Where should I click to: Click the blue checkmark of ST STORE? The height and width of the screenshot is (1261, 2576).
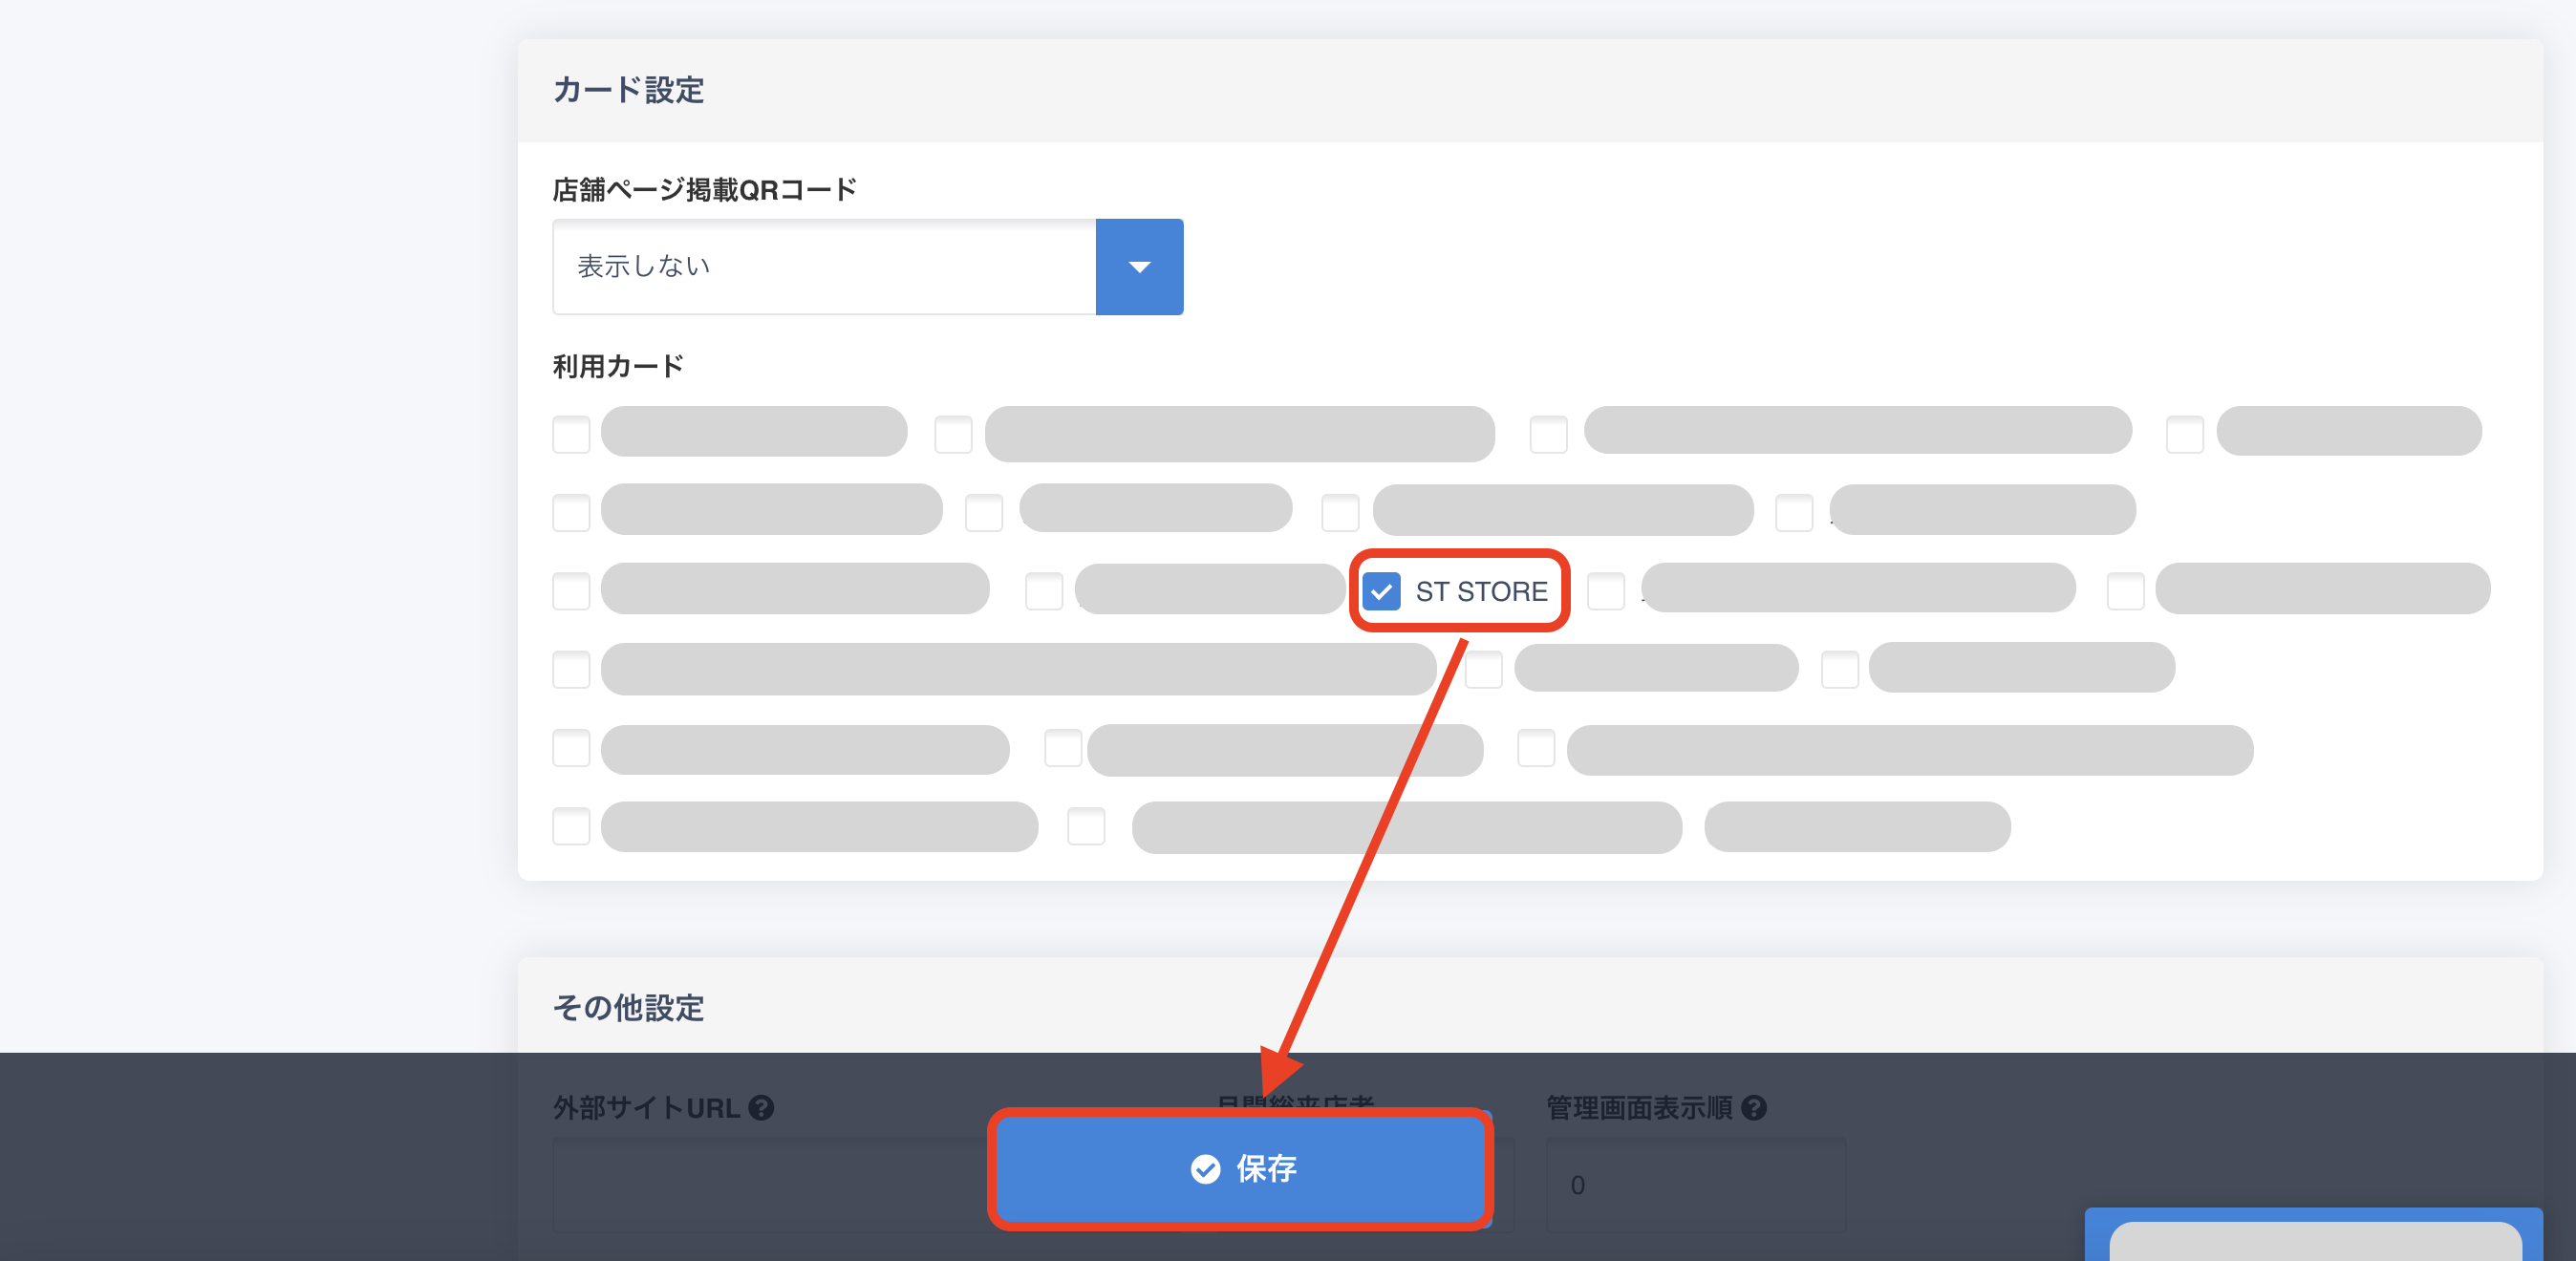1381,592
